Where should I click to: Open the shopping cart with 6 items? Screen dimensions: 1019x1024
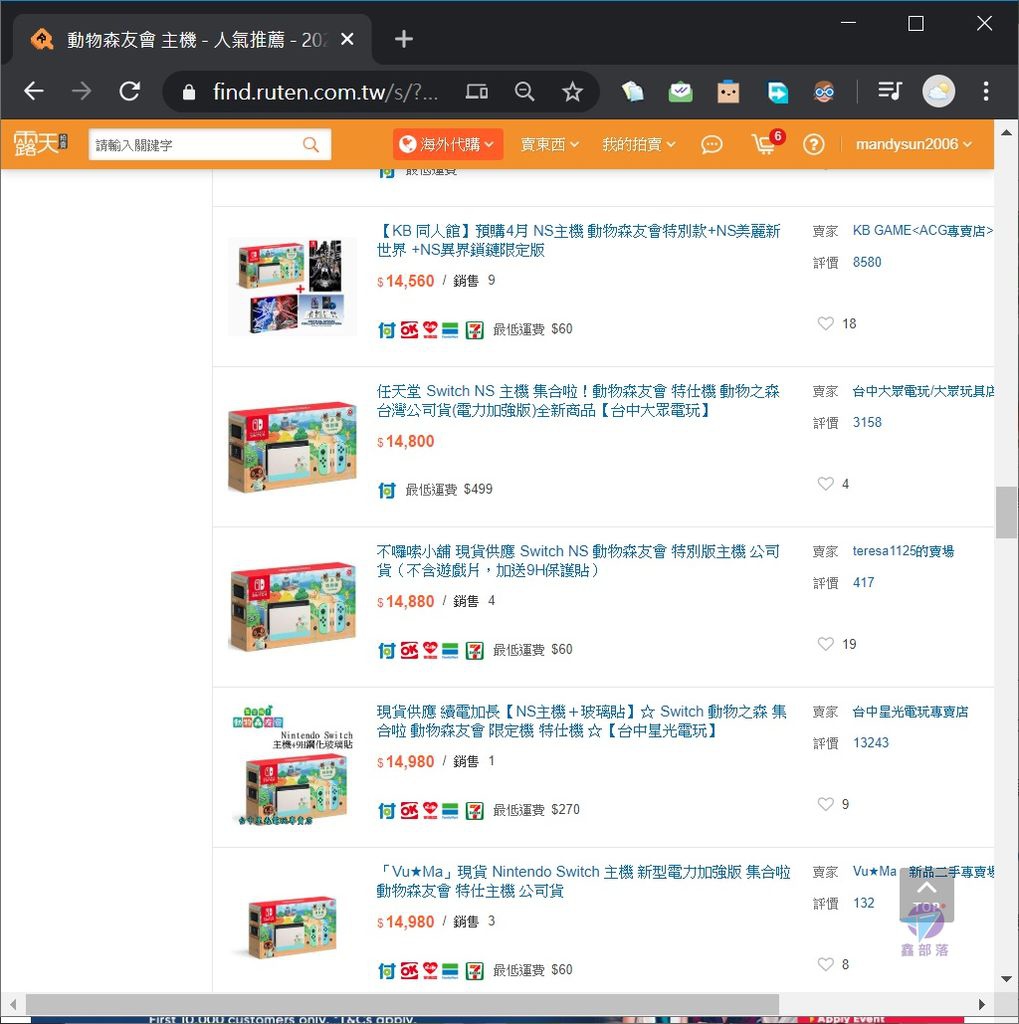coord(766,143)
